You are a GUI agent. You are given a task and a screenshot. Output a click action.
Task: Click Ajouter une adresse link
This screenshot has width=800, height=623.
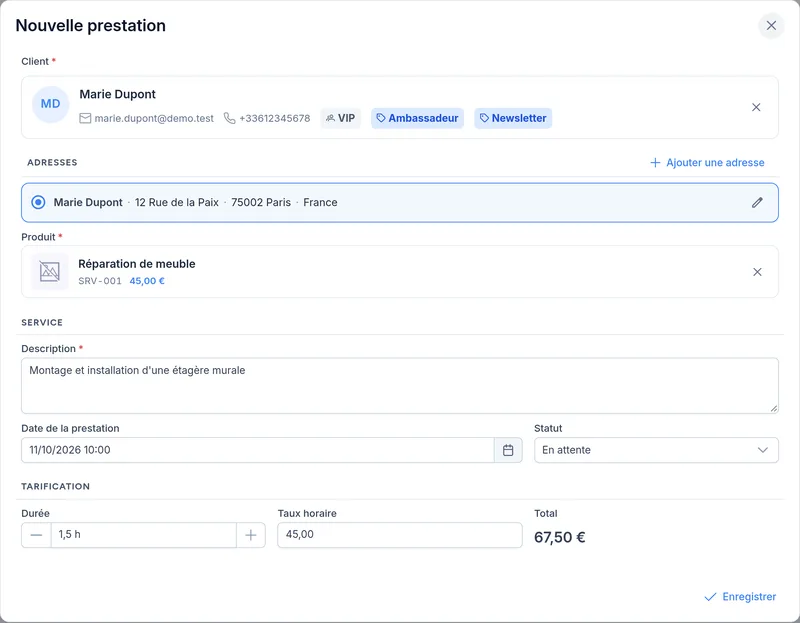(x=707, y=163)
